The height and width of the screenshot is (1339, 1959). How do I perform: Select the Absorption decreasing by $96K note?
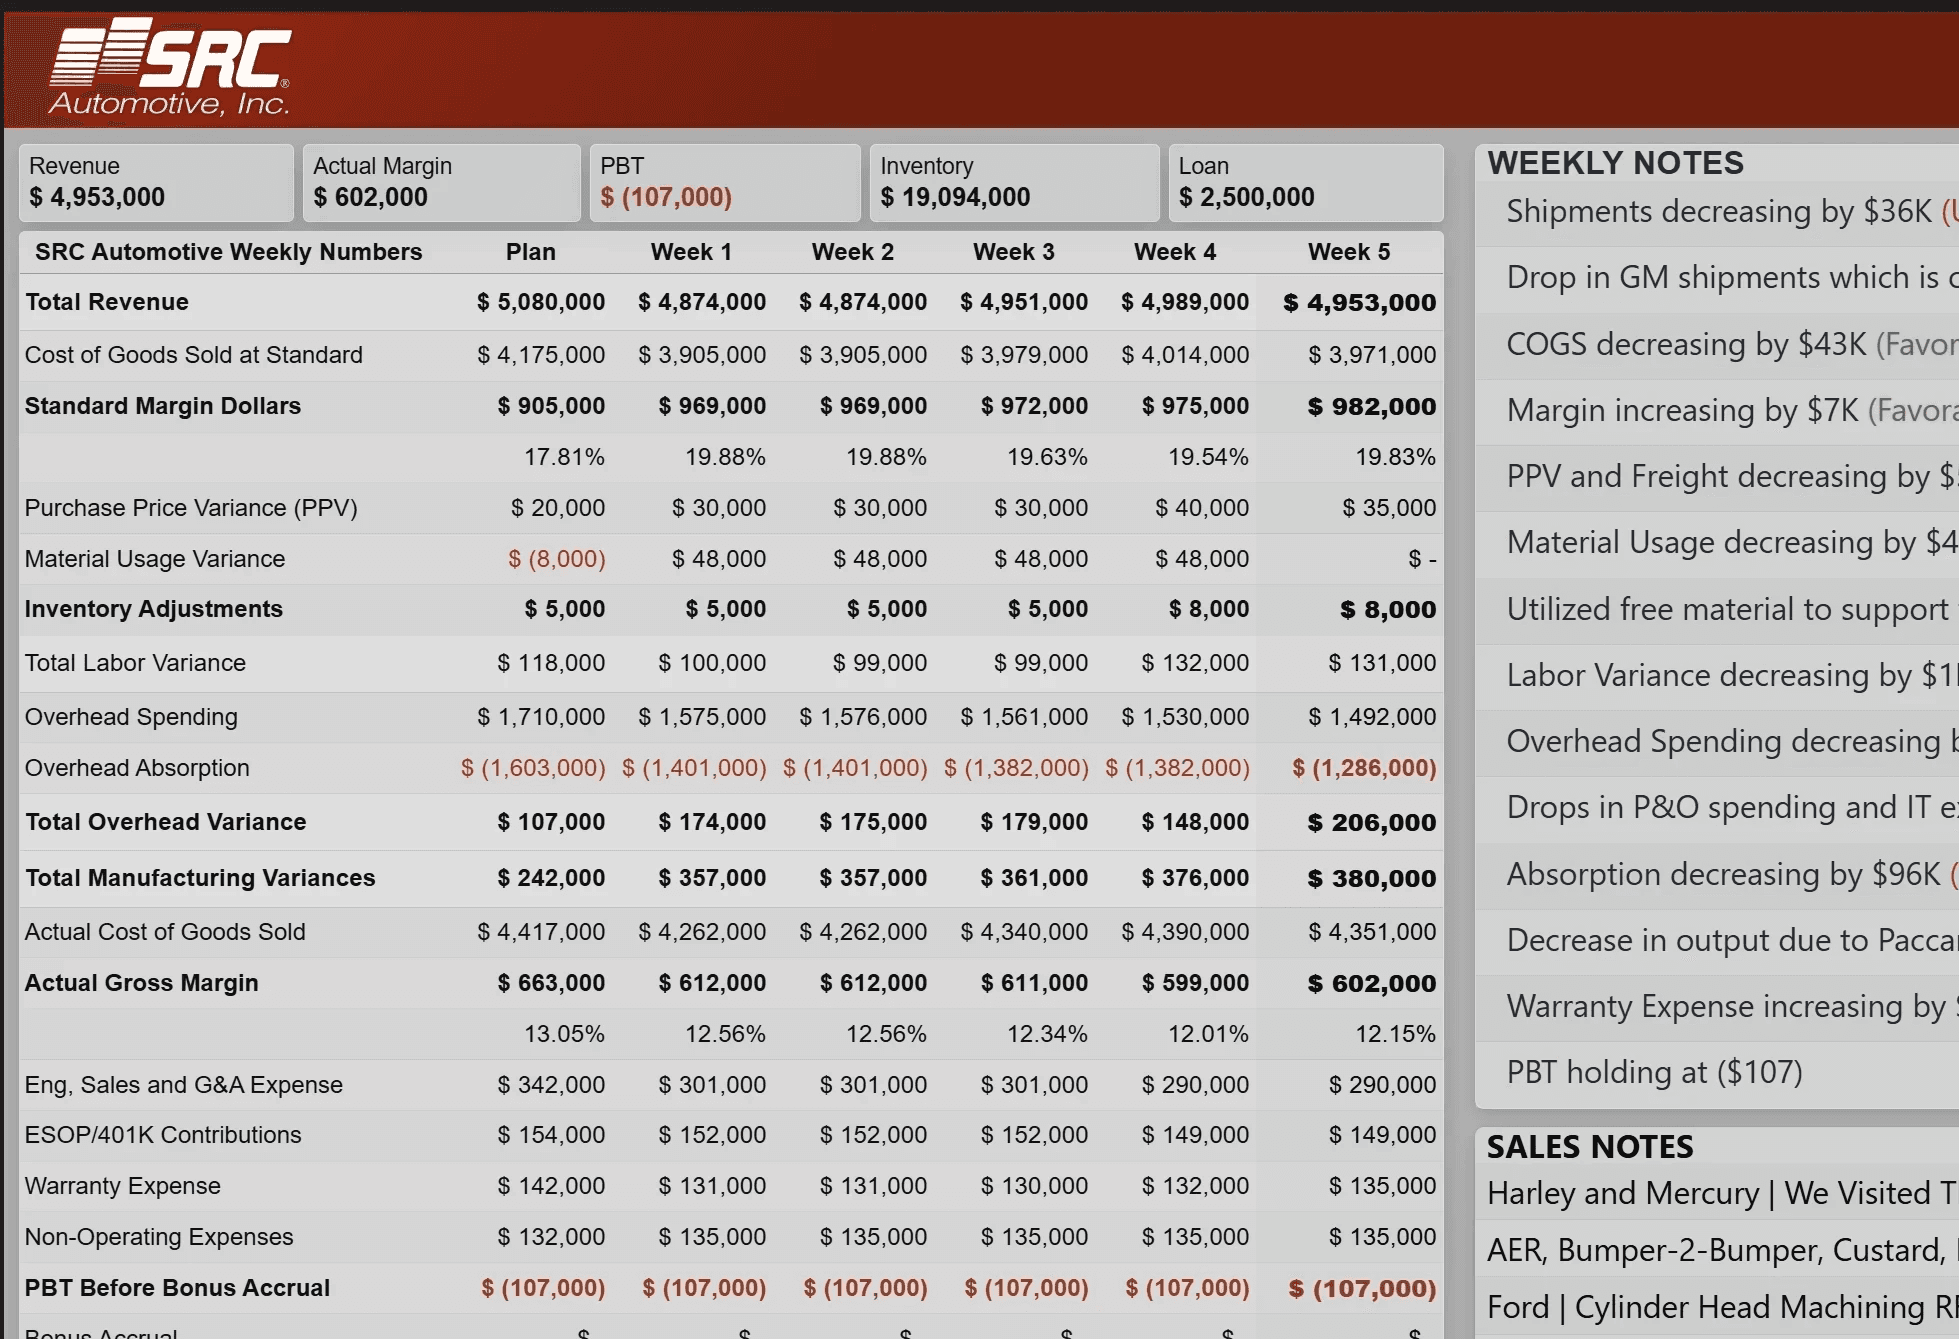click(1718, 874)
